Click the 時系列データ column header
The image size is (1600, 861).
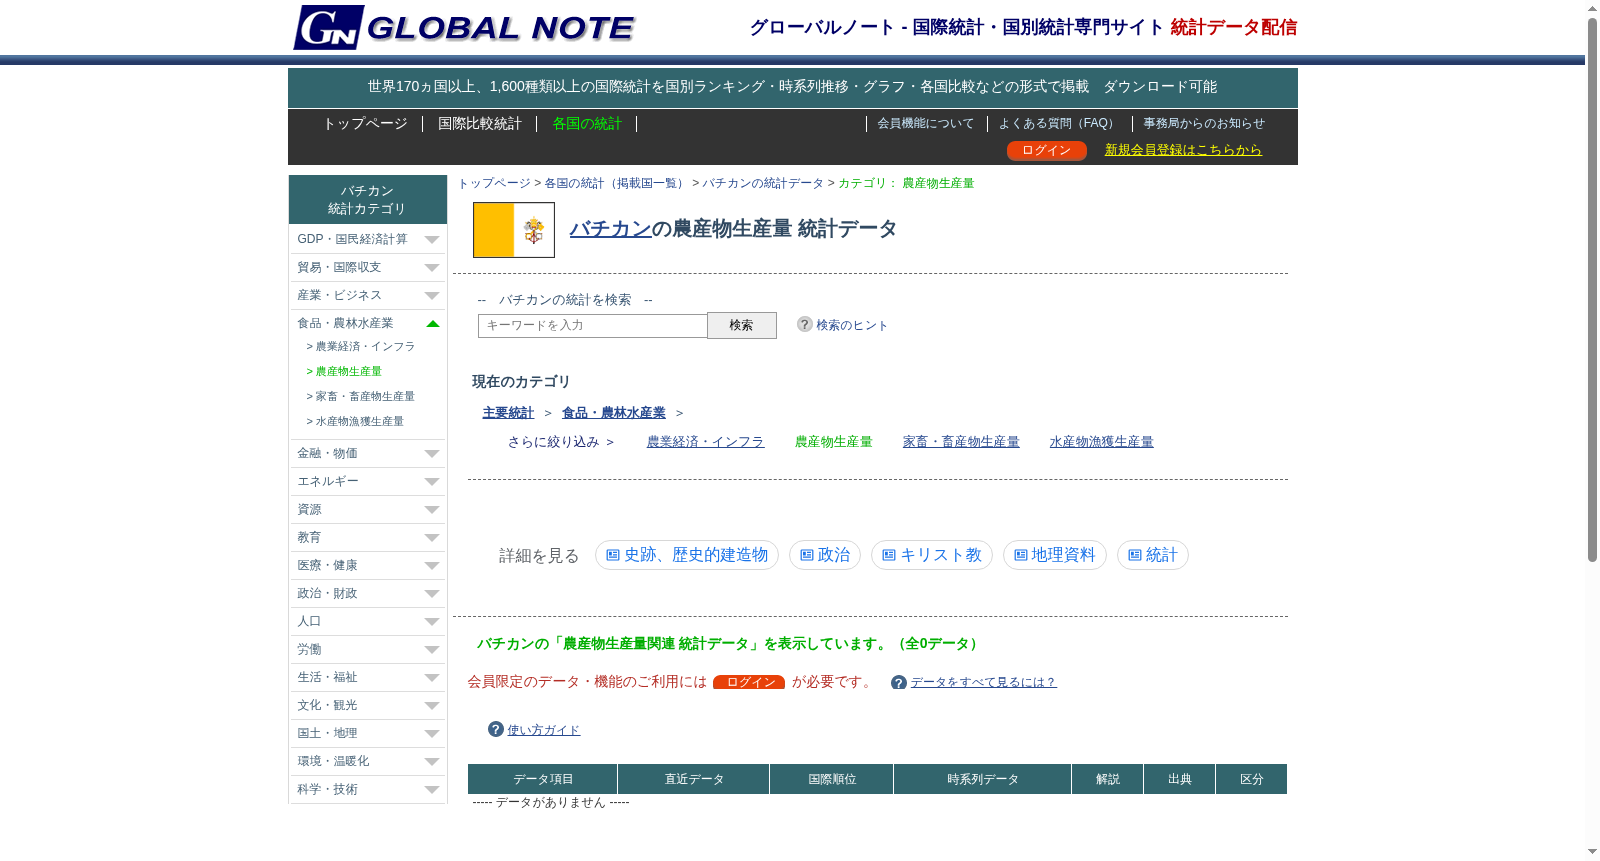coord(983,779)
